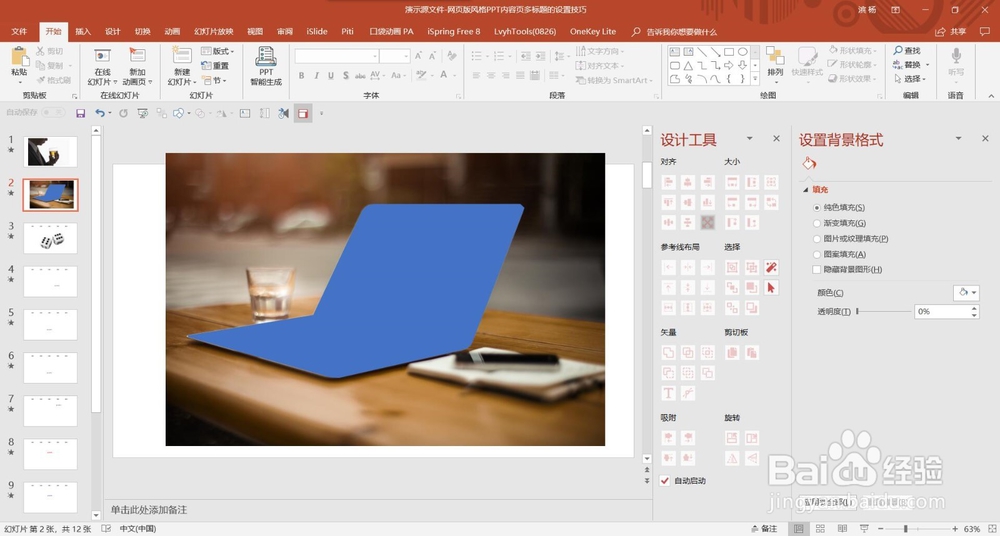The image size is (1000, 536).
Task: Click the Italic formatting icon
Action: point(316,75)
